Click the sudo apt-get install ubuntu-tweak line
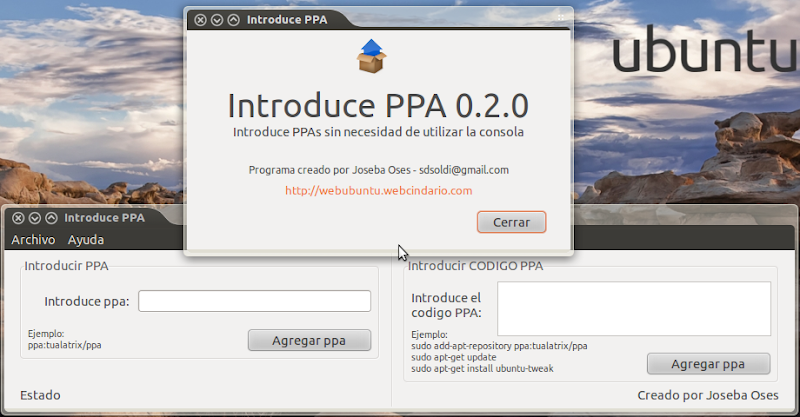The image size is (800, 417). click(x=482, y=369)
